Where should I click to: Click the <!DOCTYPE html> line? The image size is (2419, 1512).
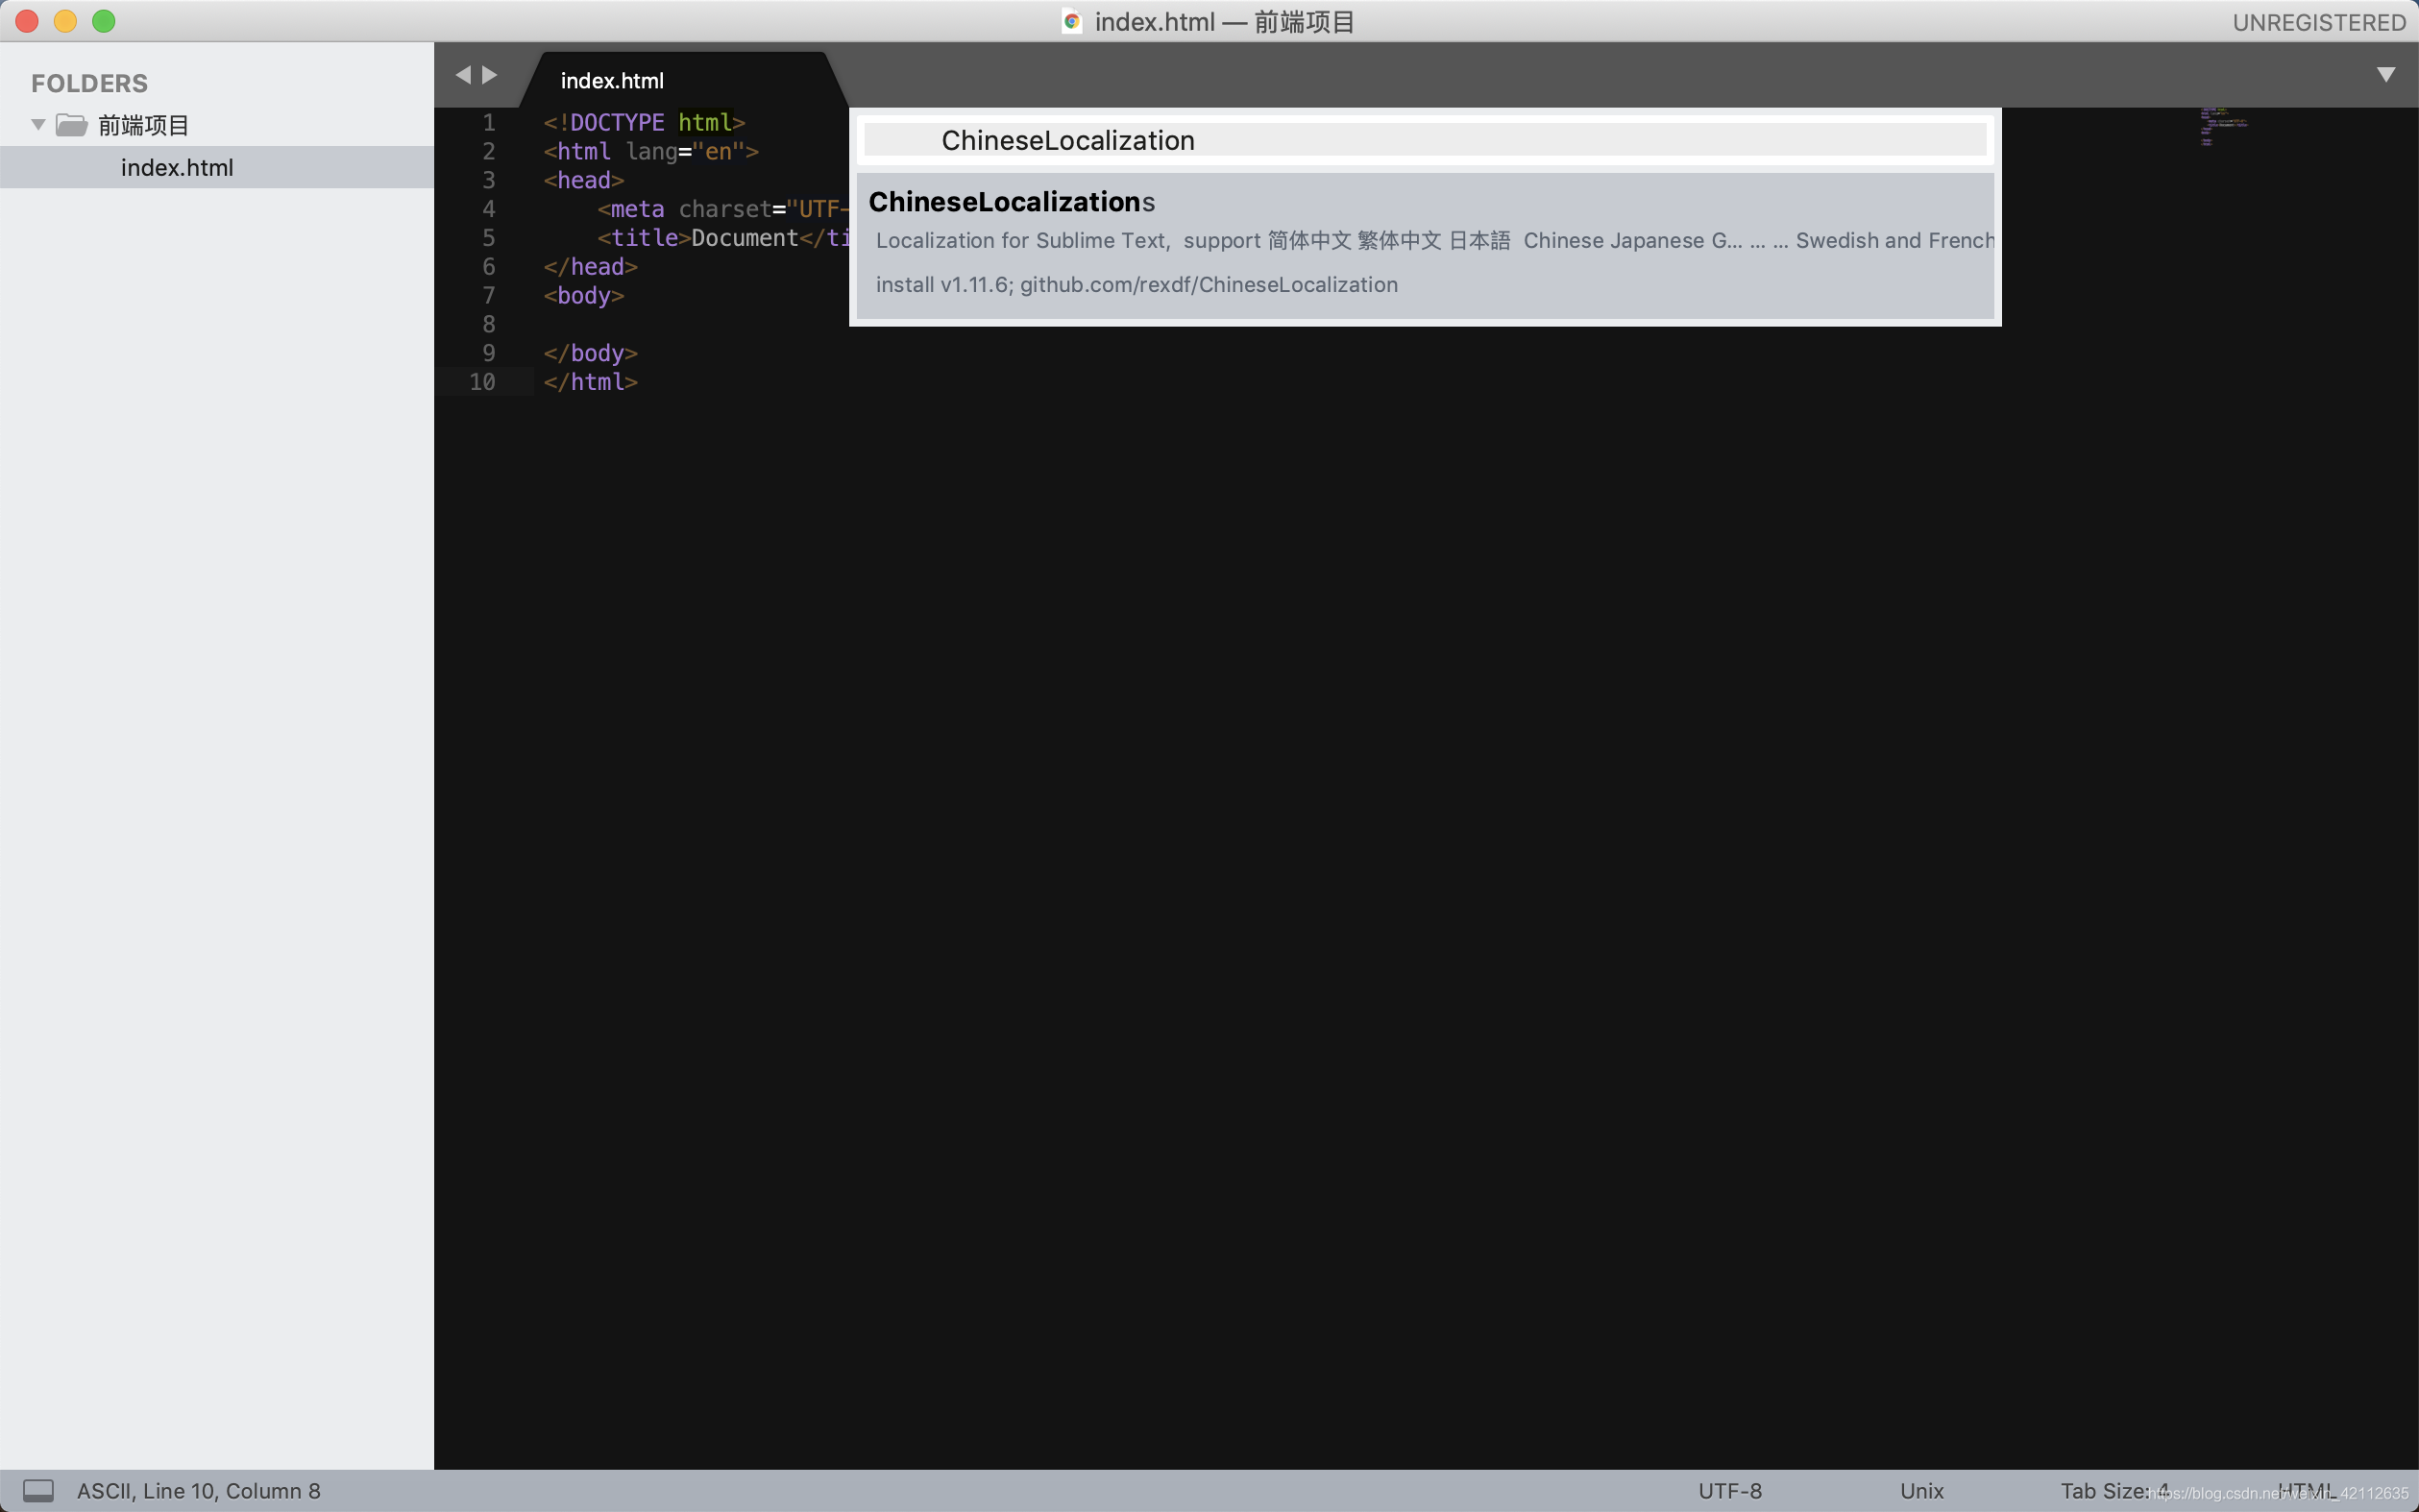click(644, 123)
